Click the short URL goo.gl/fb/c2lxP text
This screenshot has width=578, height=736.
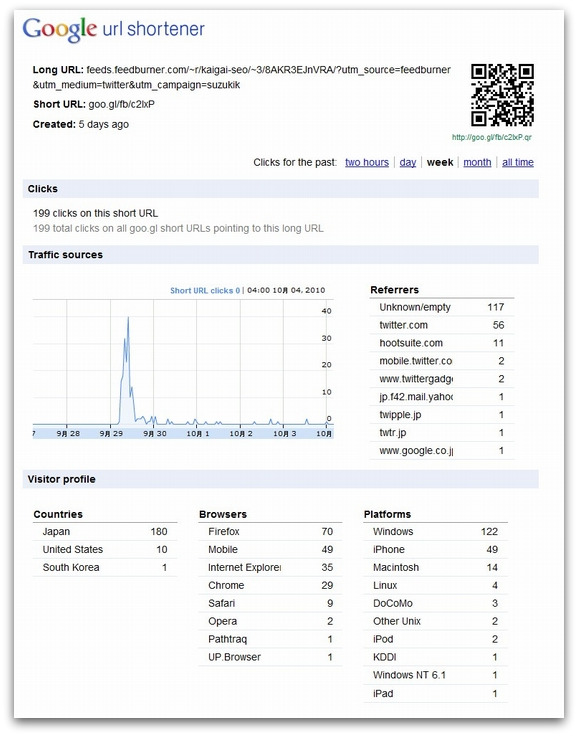coord(121,104)
